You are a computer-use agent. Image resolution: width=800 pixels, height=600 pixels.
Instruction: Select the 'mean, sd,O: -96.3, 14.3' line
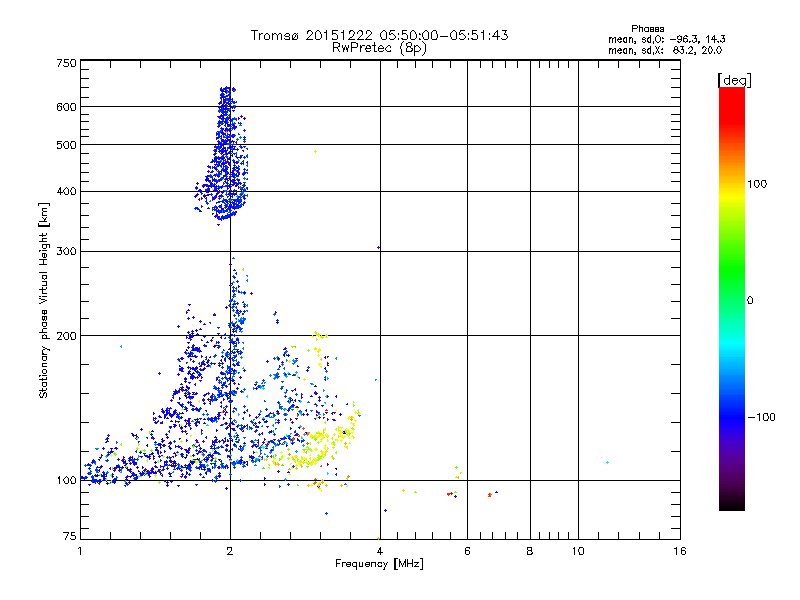coord(667,39)
